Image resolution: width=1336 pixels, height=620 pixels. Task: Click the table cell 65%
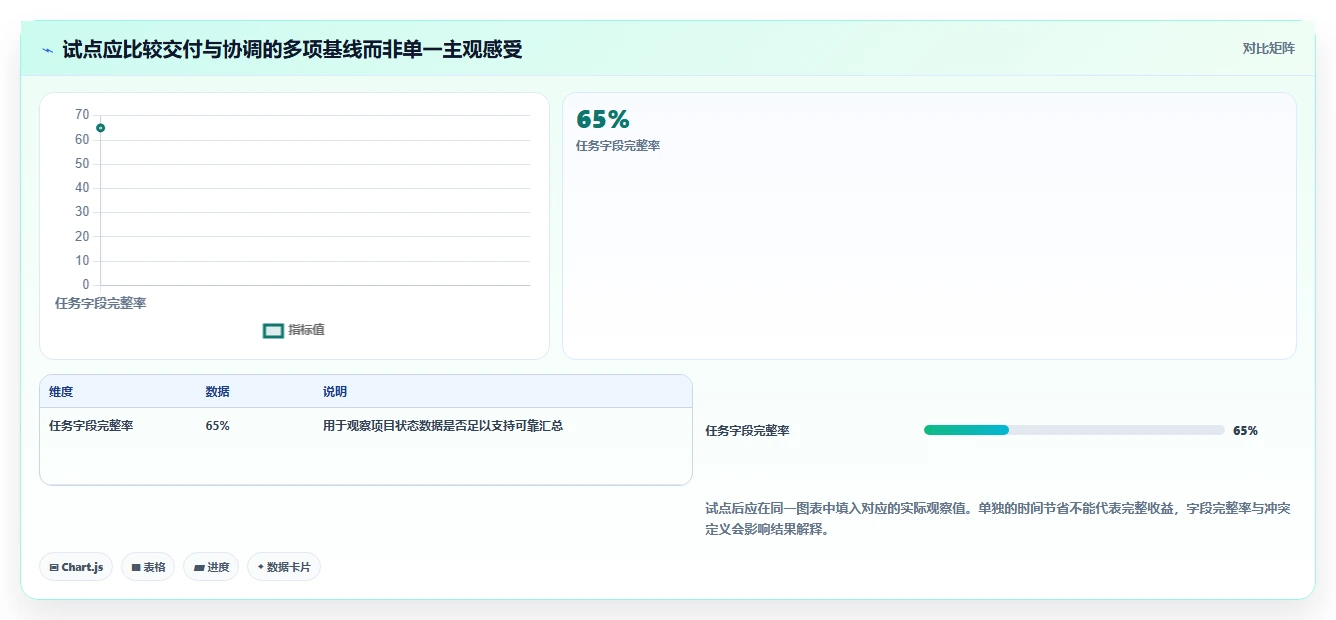coord(217,426)
